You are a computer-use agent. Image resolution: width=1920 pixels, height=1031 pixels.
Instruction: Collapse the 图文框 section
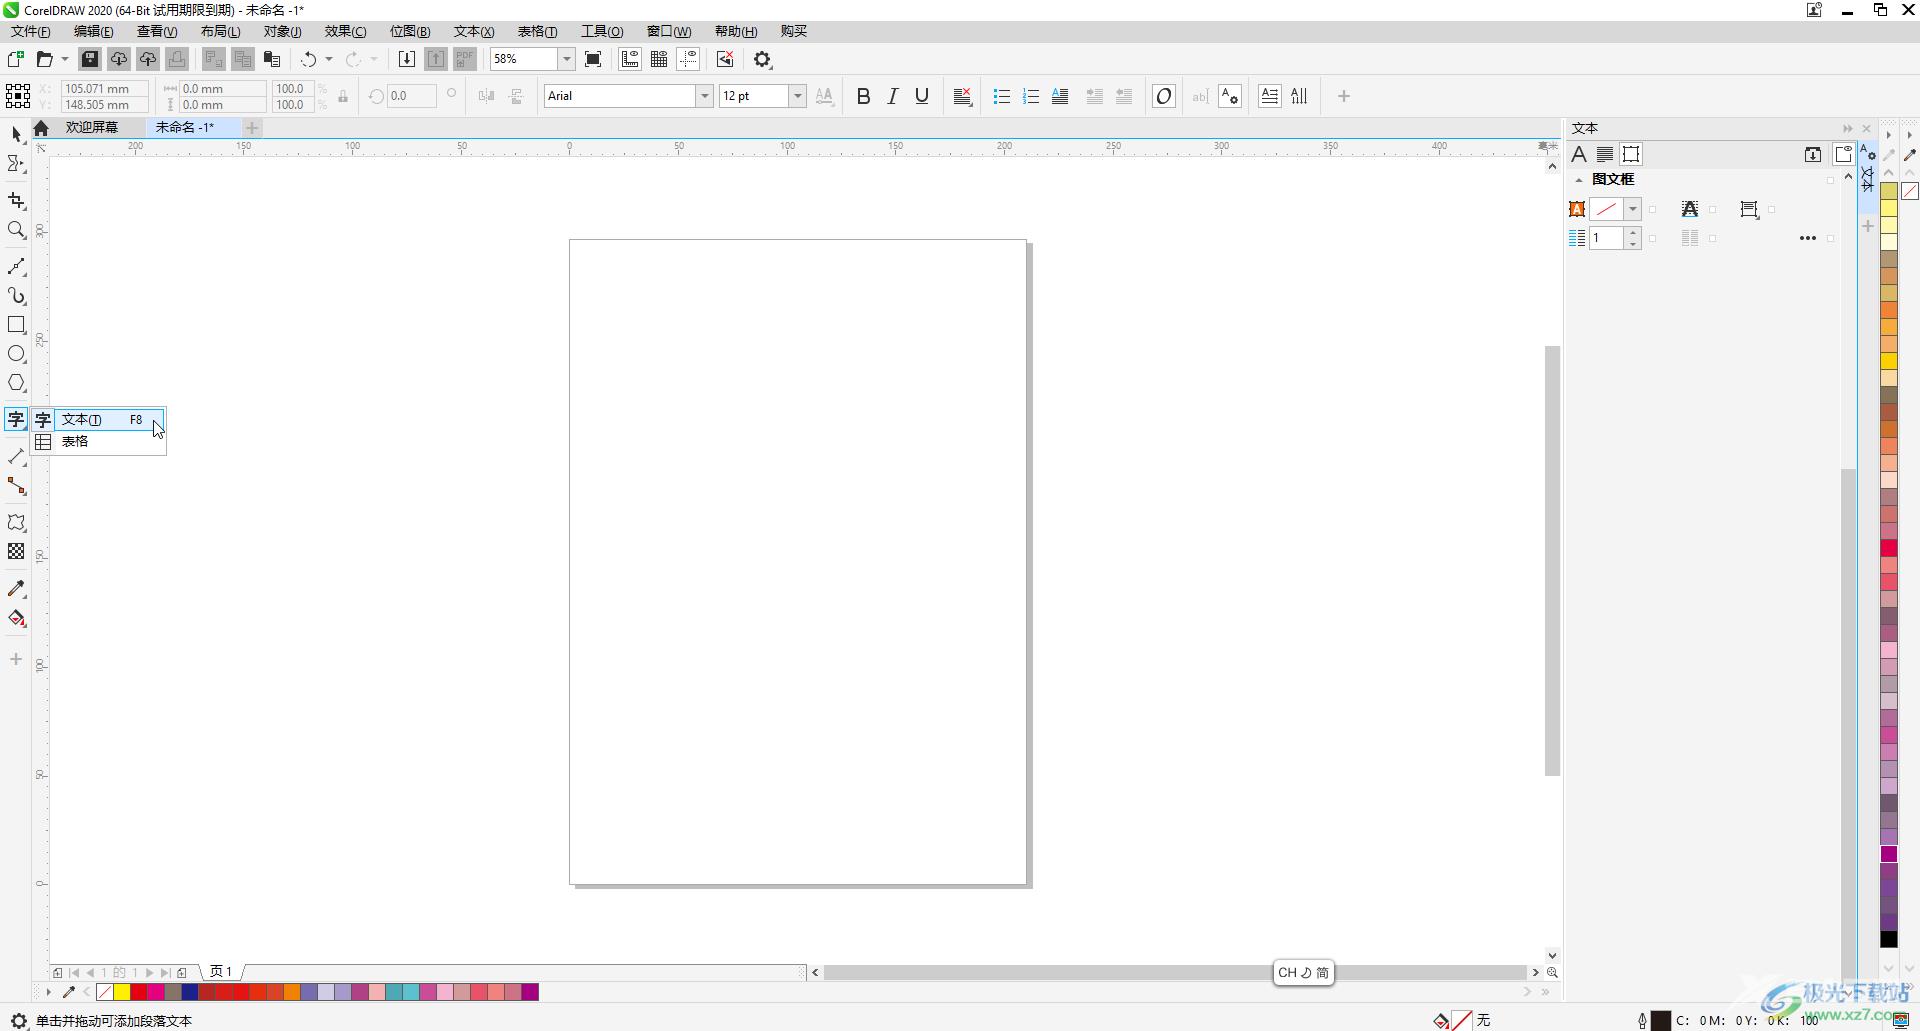click(x=1578, y=180)
